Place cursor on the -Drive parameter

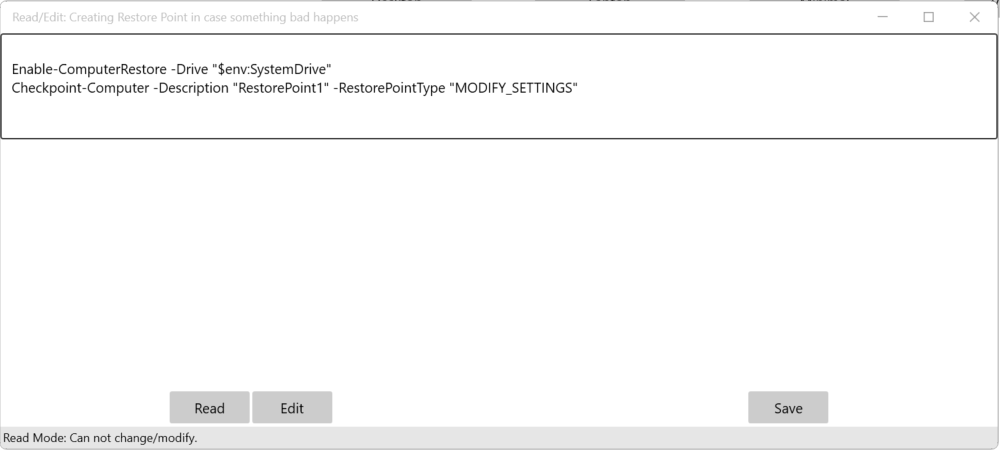coord(190,69)
